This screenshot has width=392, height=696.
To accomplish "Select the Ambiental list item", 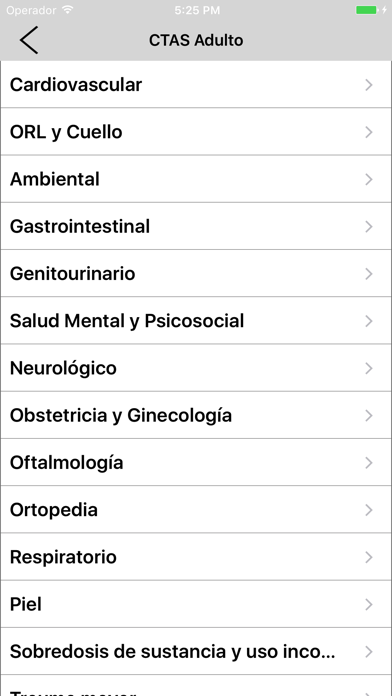I will [196, 179].
